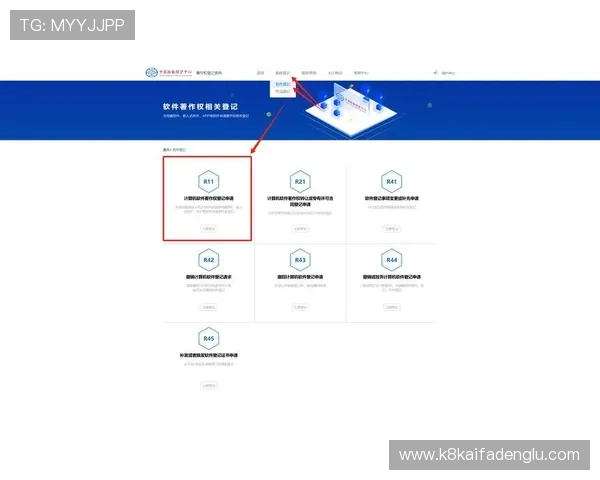Open the R45 hexagon icon

coord(208,337)
